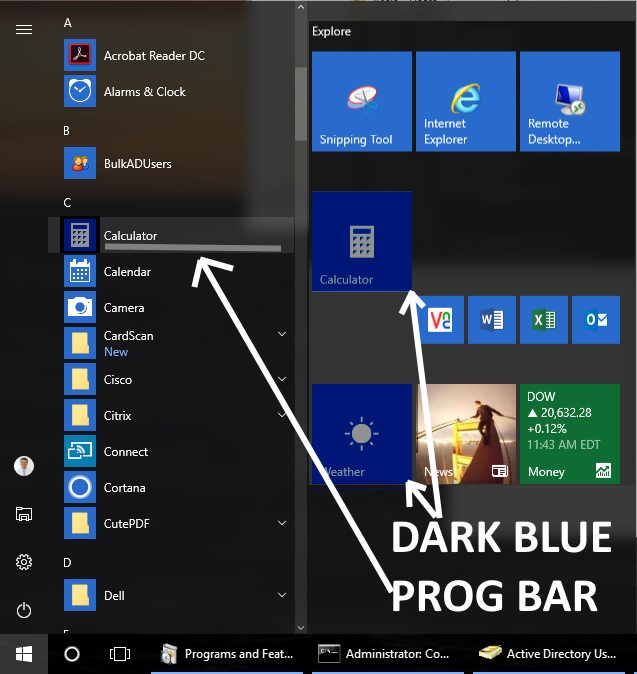Viewport: 637px width, 674px height.
Task: Click the Windows Start button
Action: point(24,654)
